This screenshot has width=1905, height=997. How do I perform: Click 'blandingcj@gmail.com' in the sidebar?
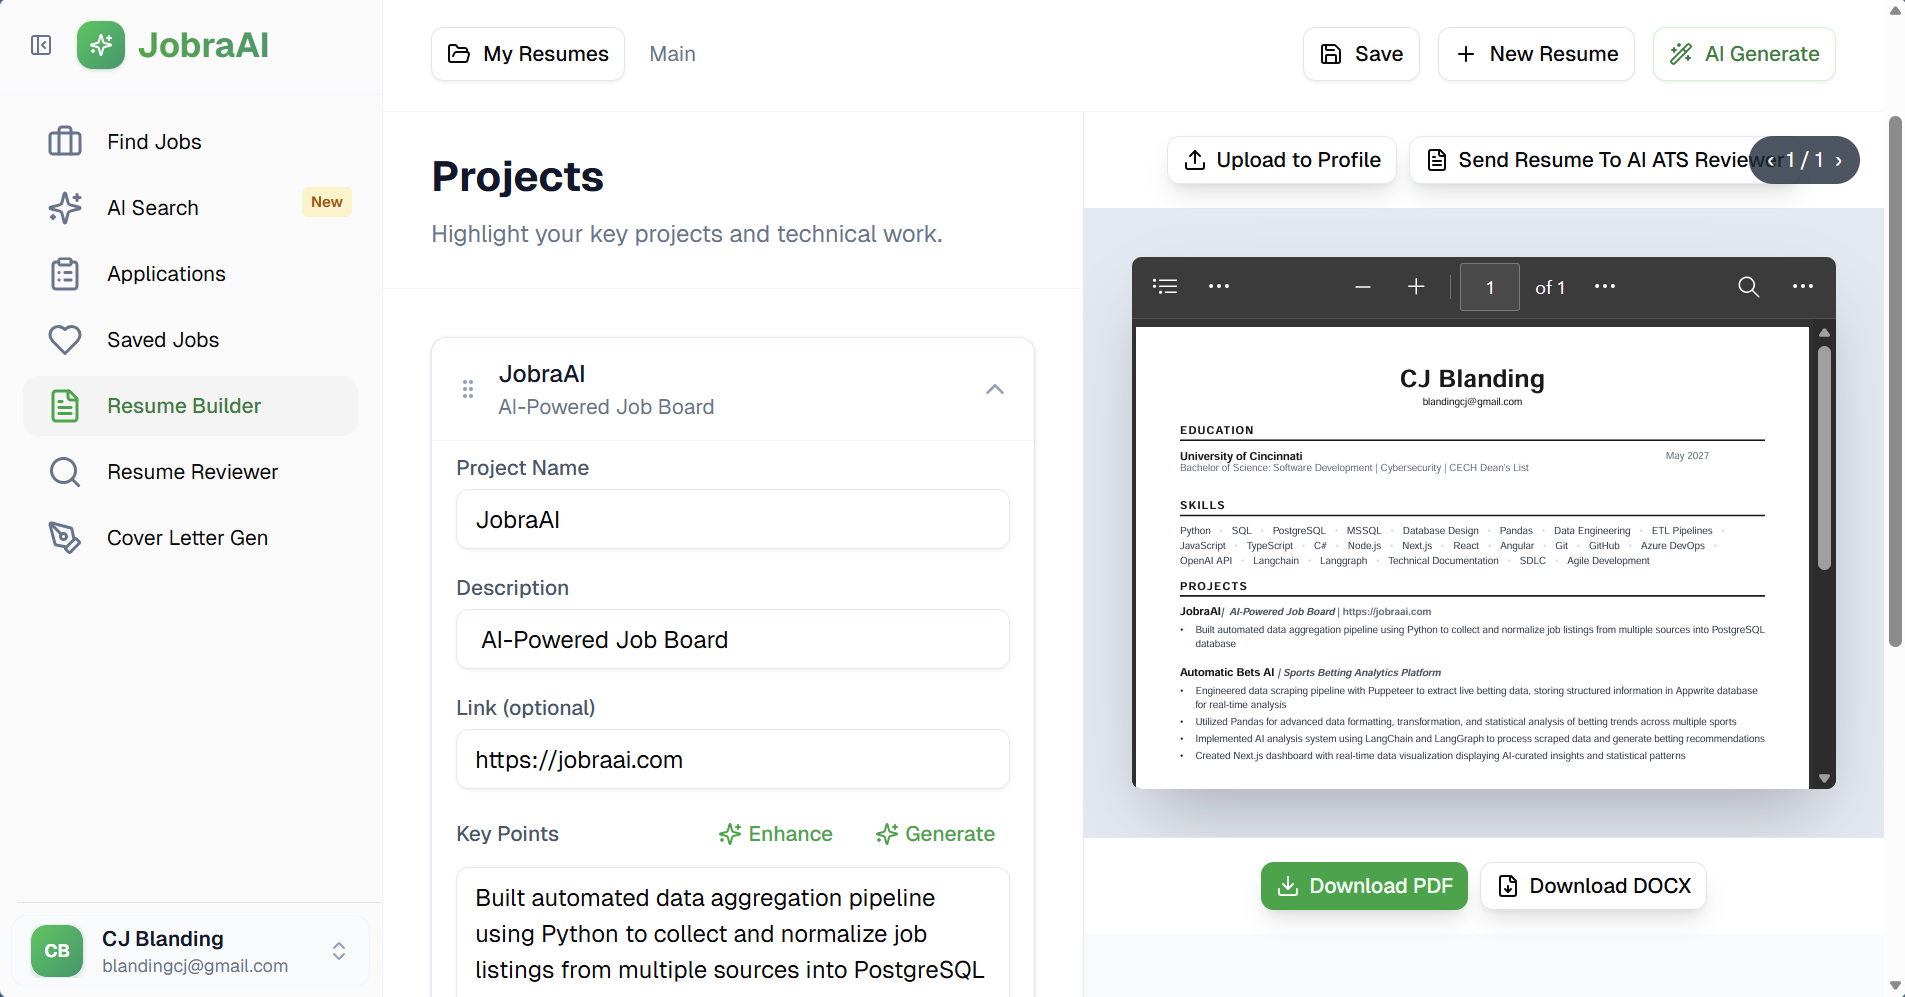pos(195,965)
